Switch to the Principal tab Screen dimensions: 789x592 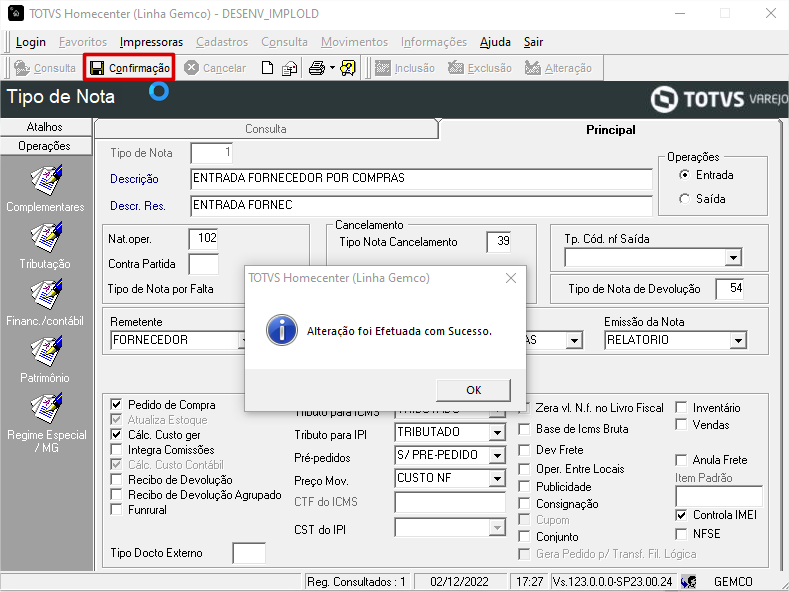tap(610, 130)
